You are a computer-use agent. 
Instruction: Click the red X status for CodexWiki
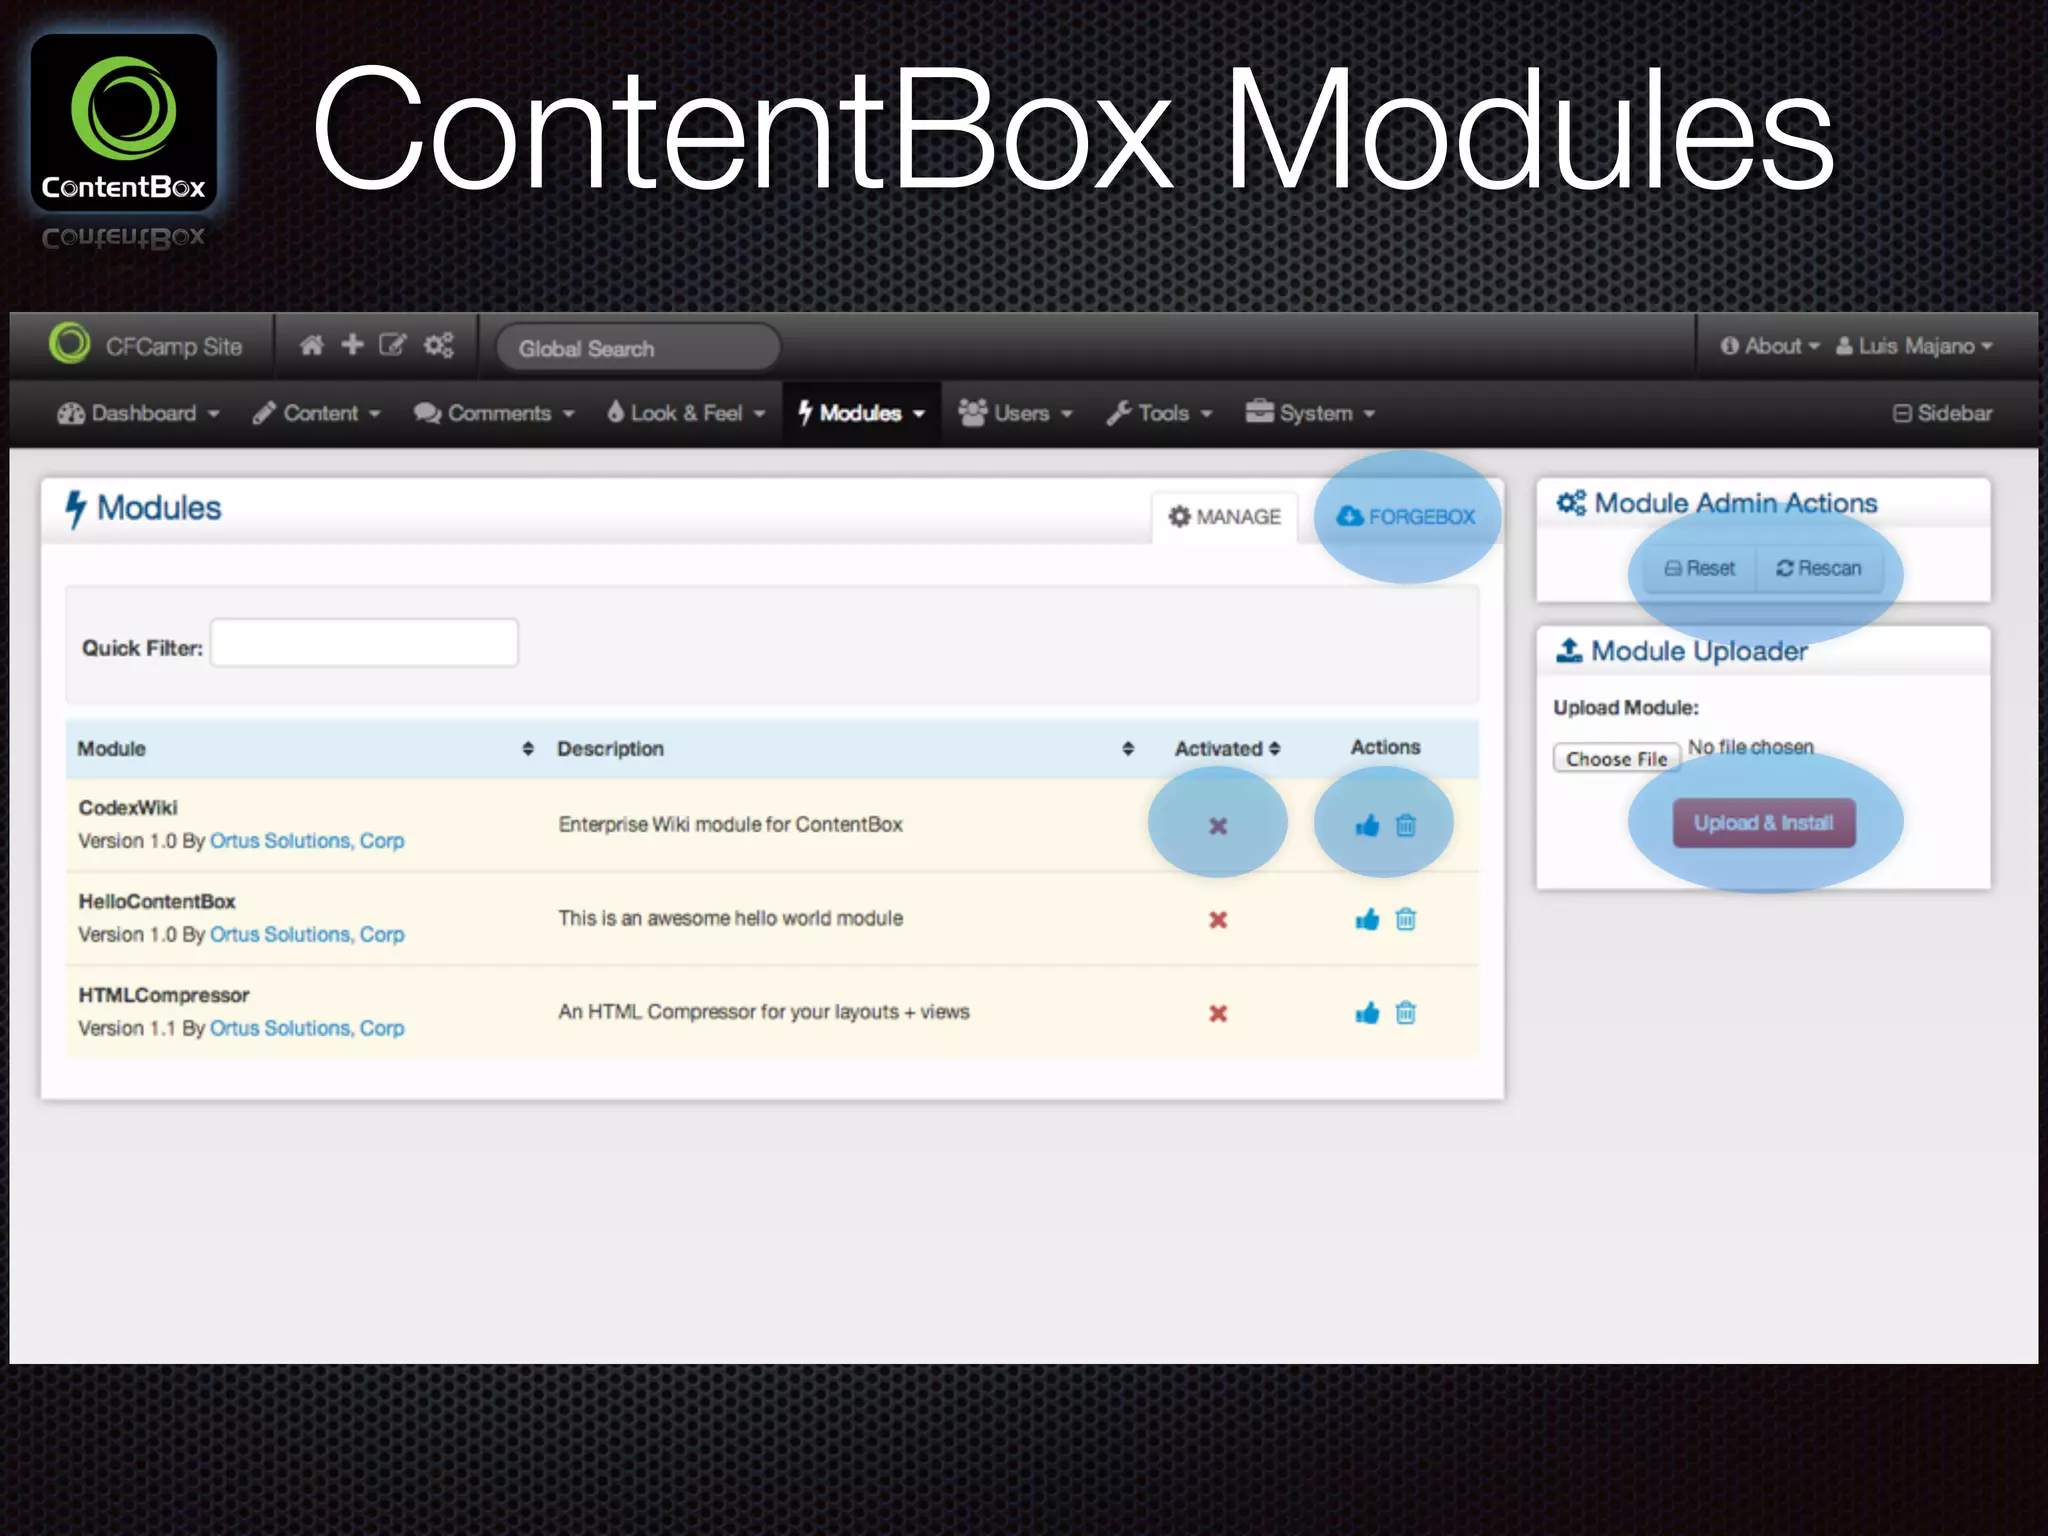click(1218, 827)
